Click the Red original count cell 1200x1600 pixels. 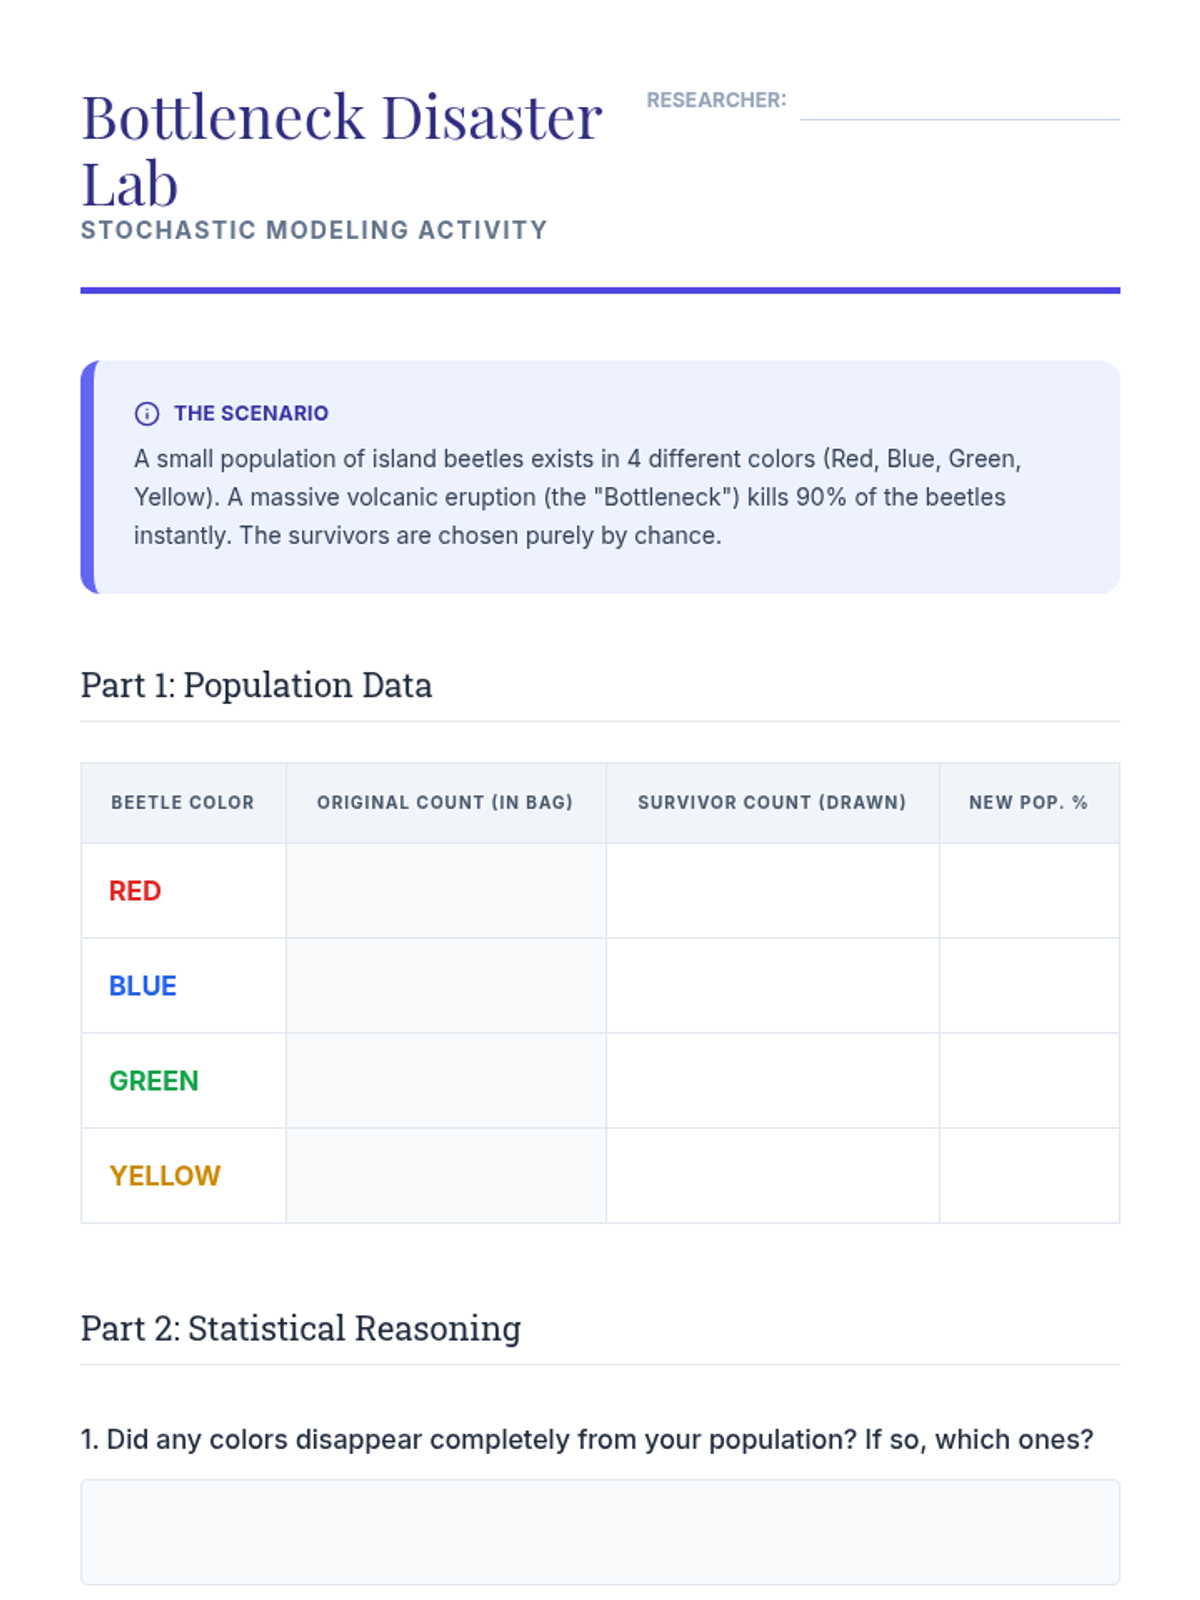tap(446, 891)
